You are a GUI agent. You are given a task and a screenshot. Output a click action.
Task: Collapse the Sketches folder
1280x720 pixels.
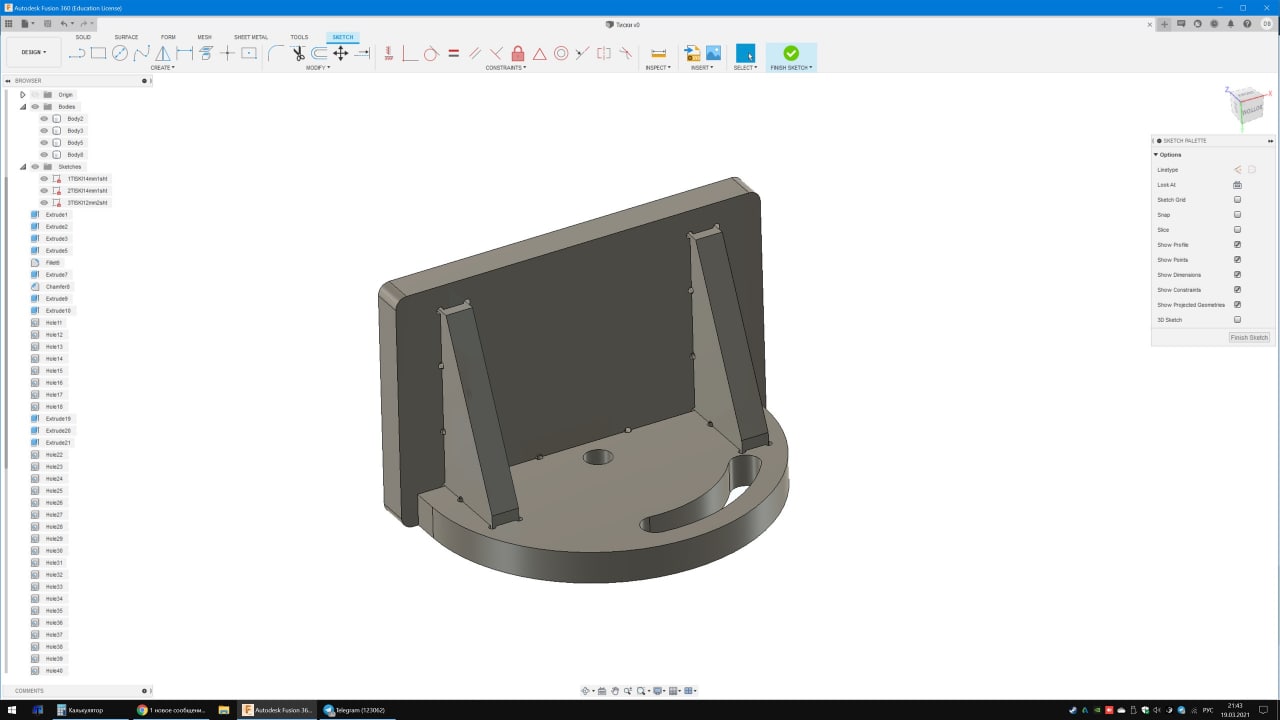tap(22, 167)
